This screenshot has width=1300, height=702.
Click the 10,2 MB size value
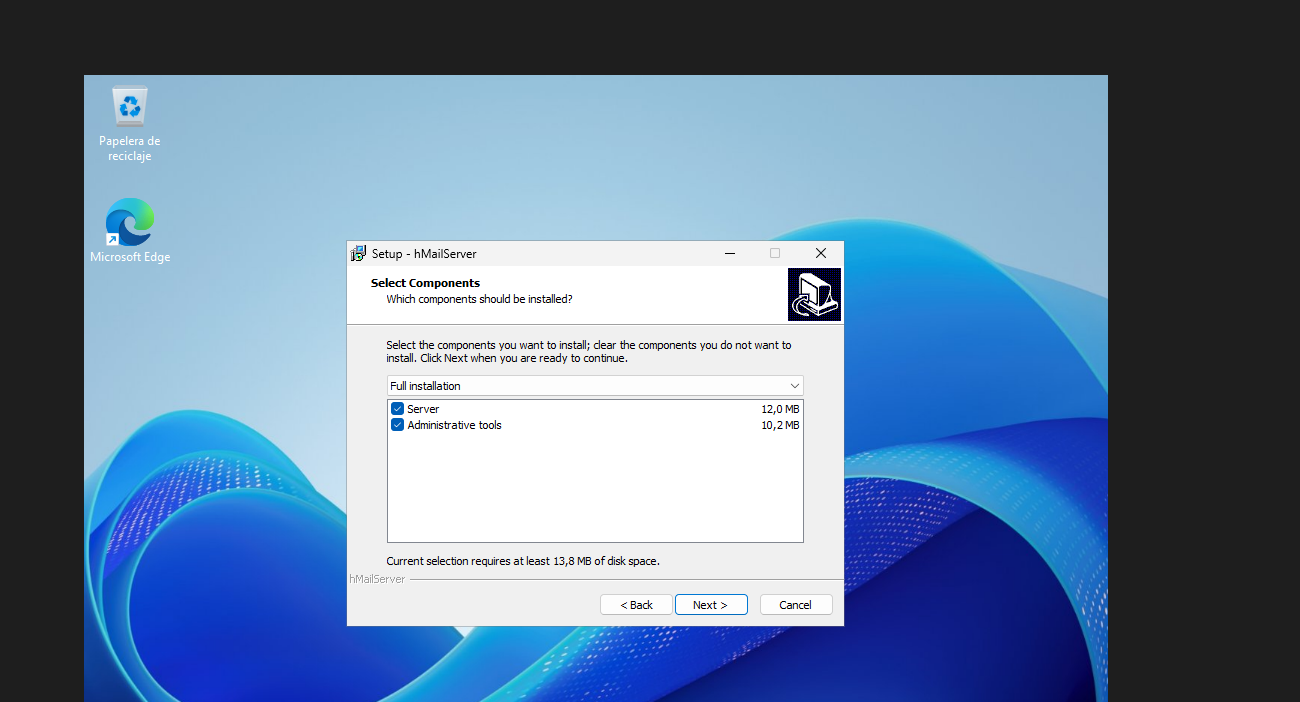(780, 425)
